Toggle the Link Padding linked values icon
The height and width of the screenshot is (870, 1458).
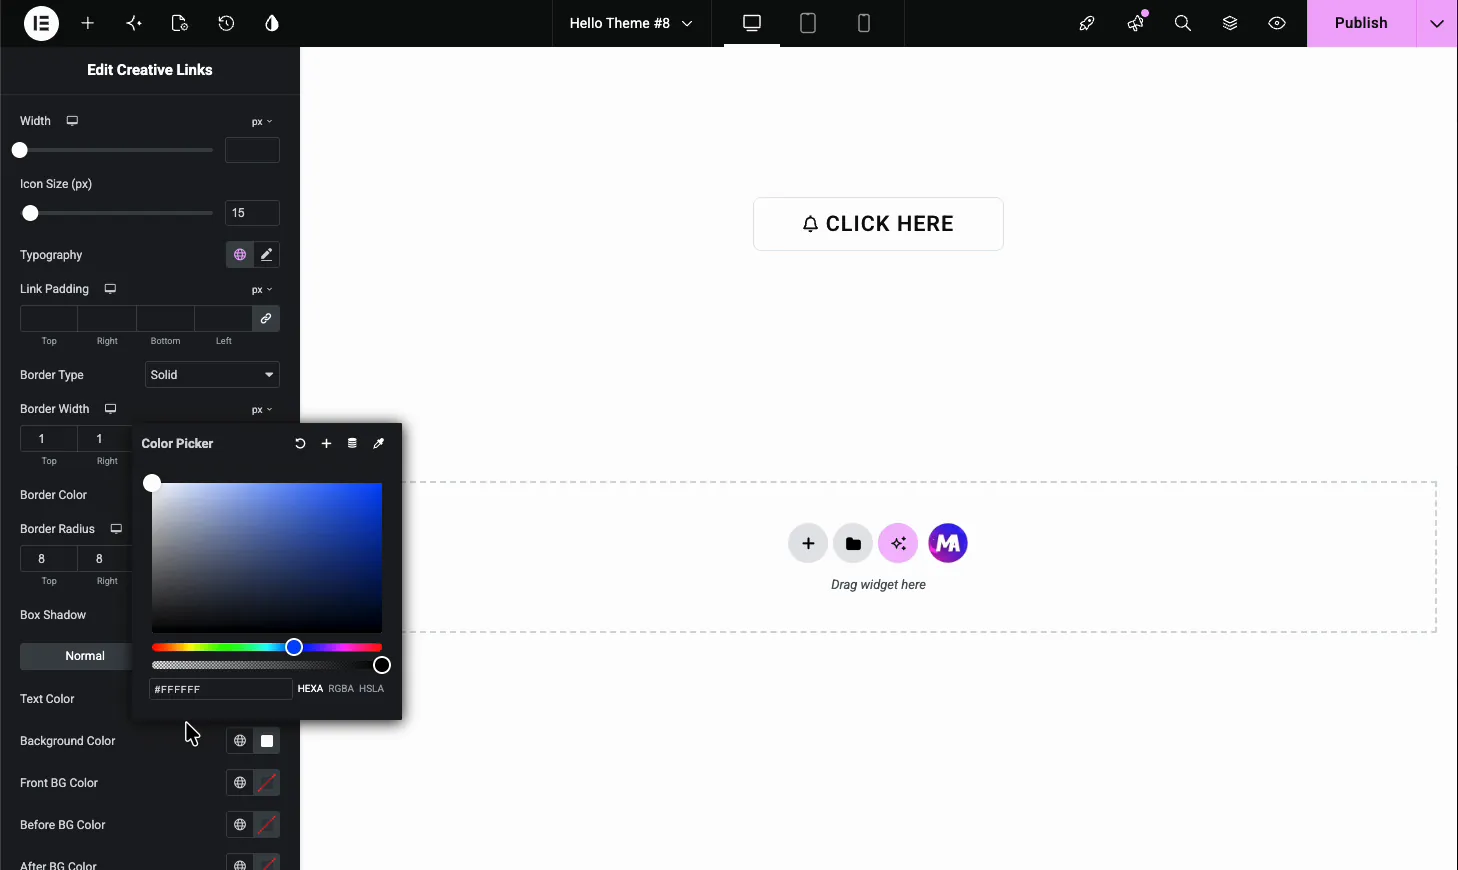pyautogui.click(x=266, y=319)
